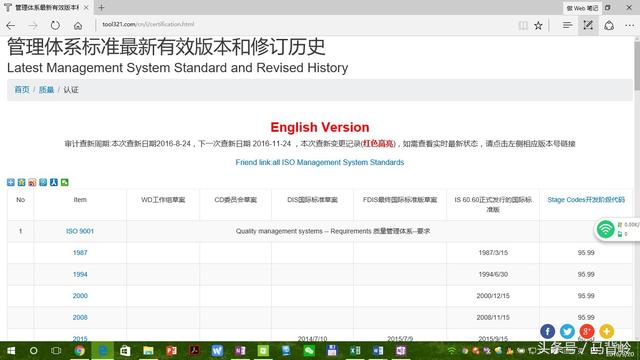640x360 pixels.
Task: Open the 2008 version link
Action: (x=80, y=317)
